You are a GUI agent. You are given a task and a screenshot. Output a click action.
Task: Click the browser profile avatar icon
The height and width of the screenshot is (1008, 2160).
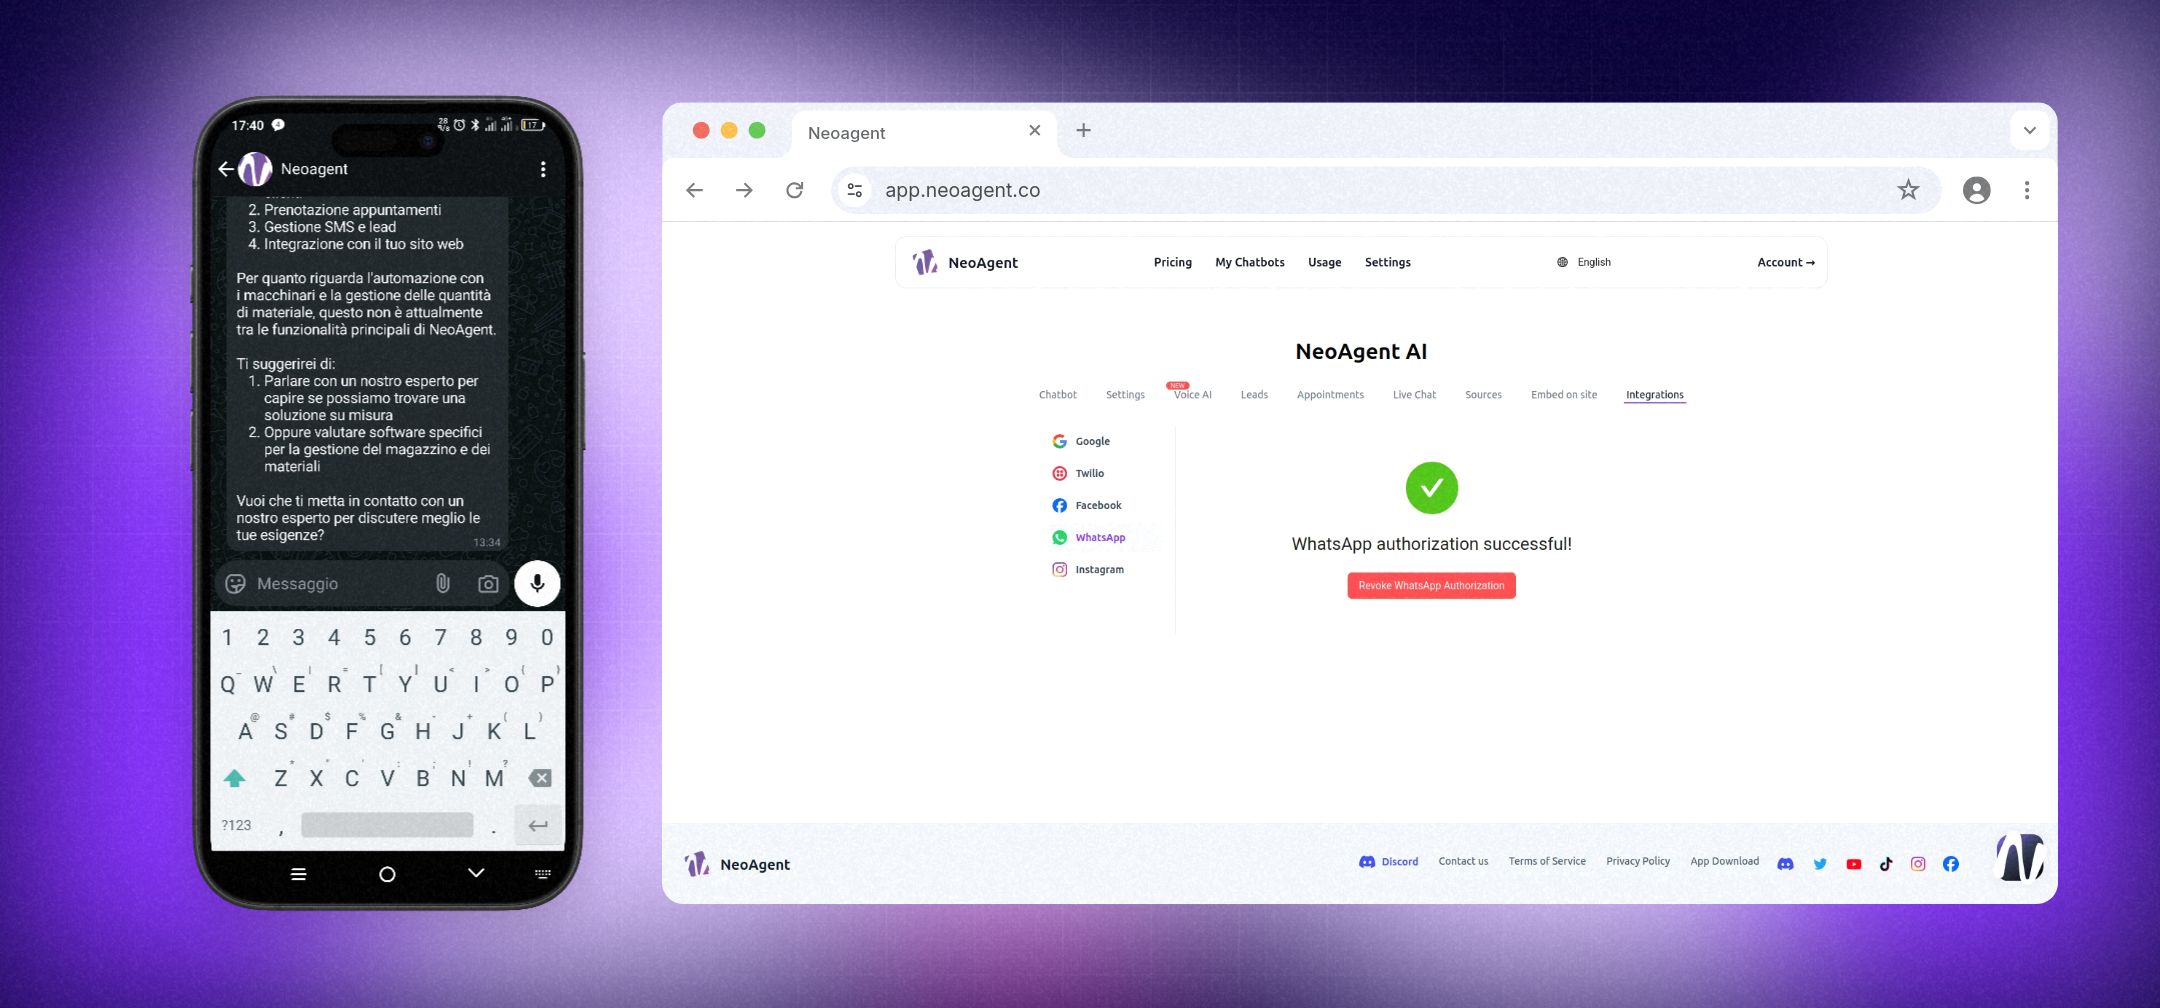point(1976,190)
